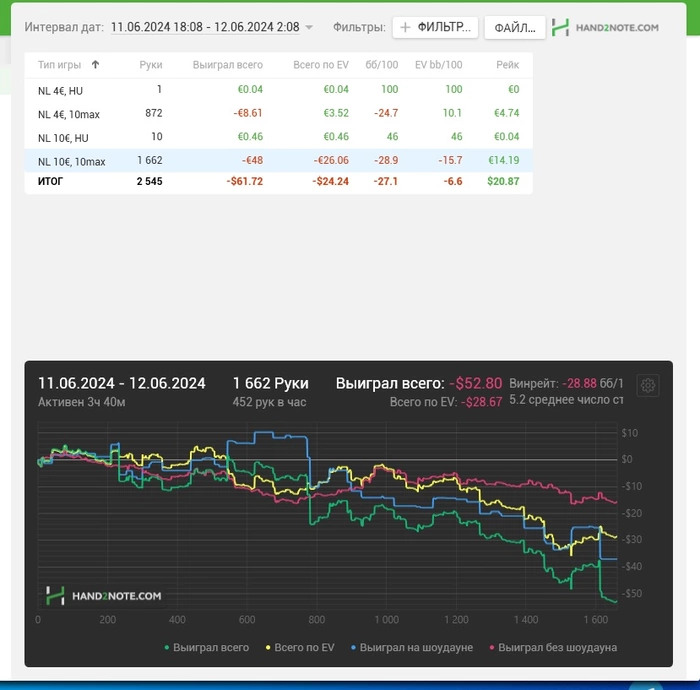Select the NL 10€, 10max row
The height and width of the screenshot is (690, 700).
pos(279,161)
